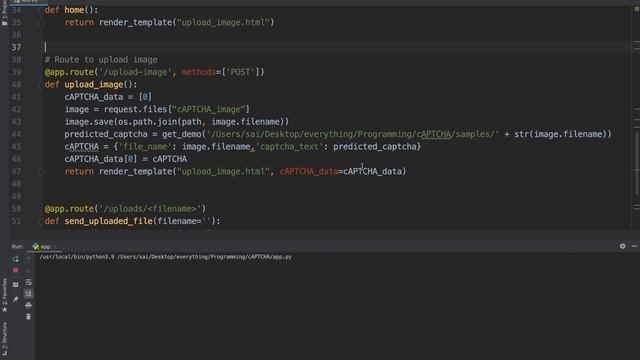Click 'file_name' dictionary key string
The height and width of the screenshot is (360, 640).
[x=145, y=147]
